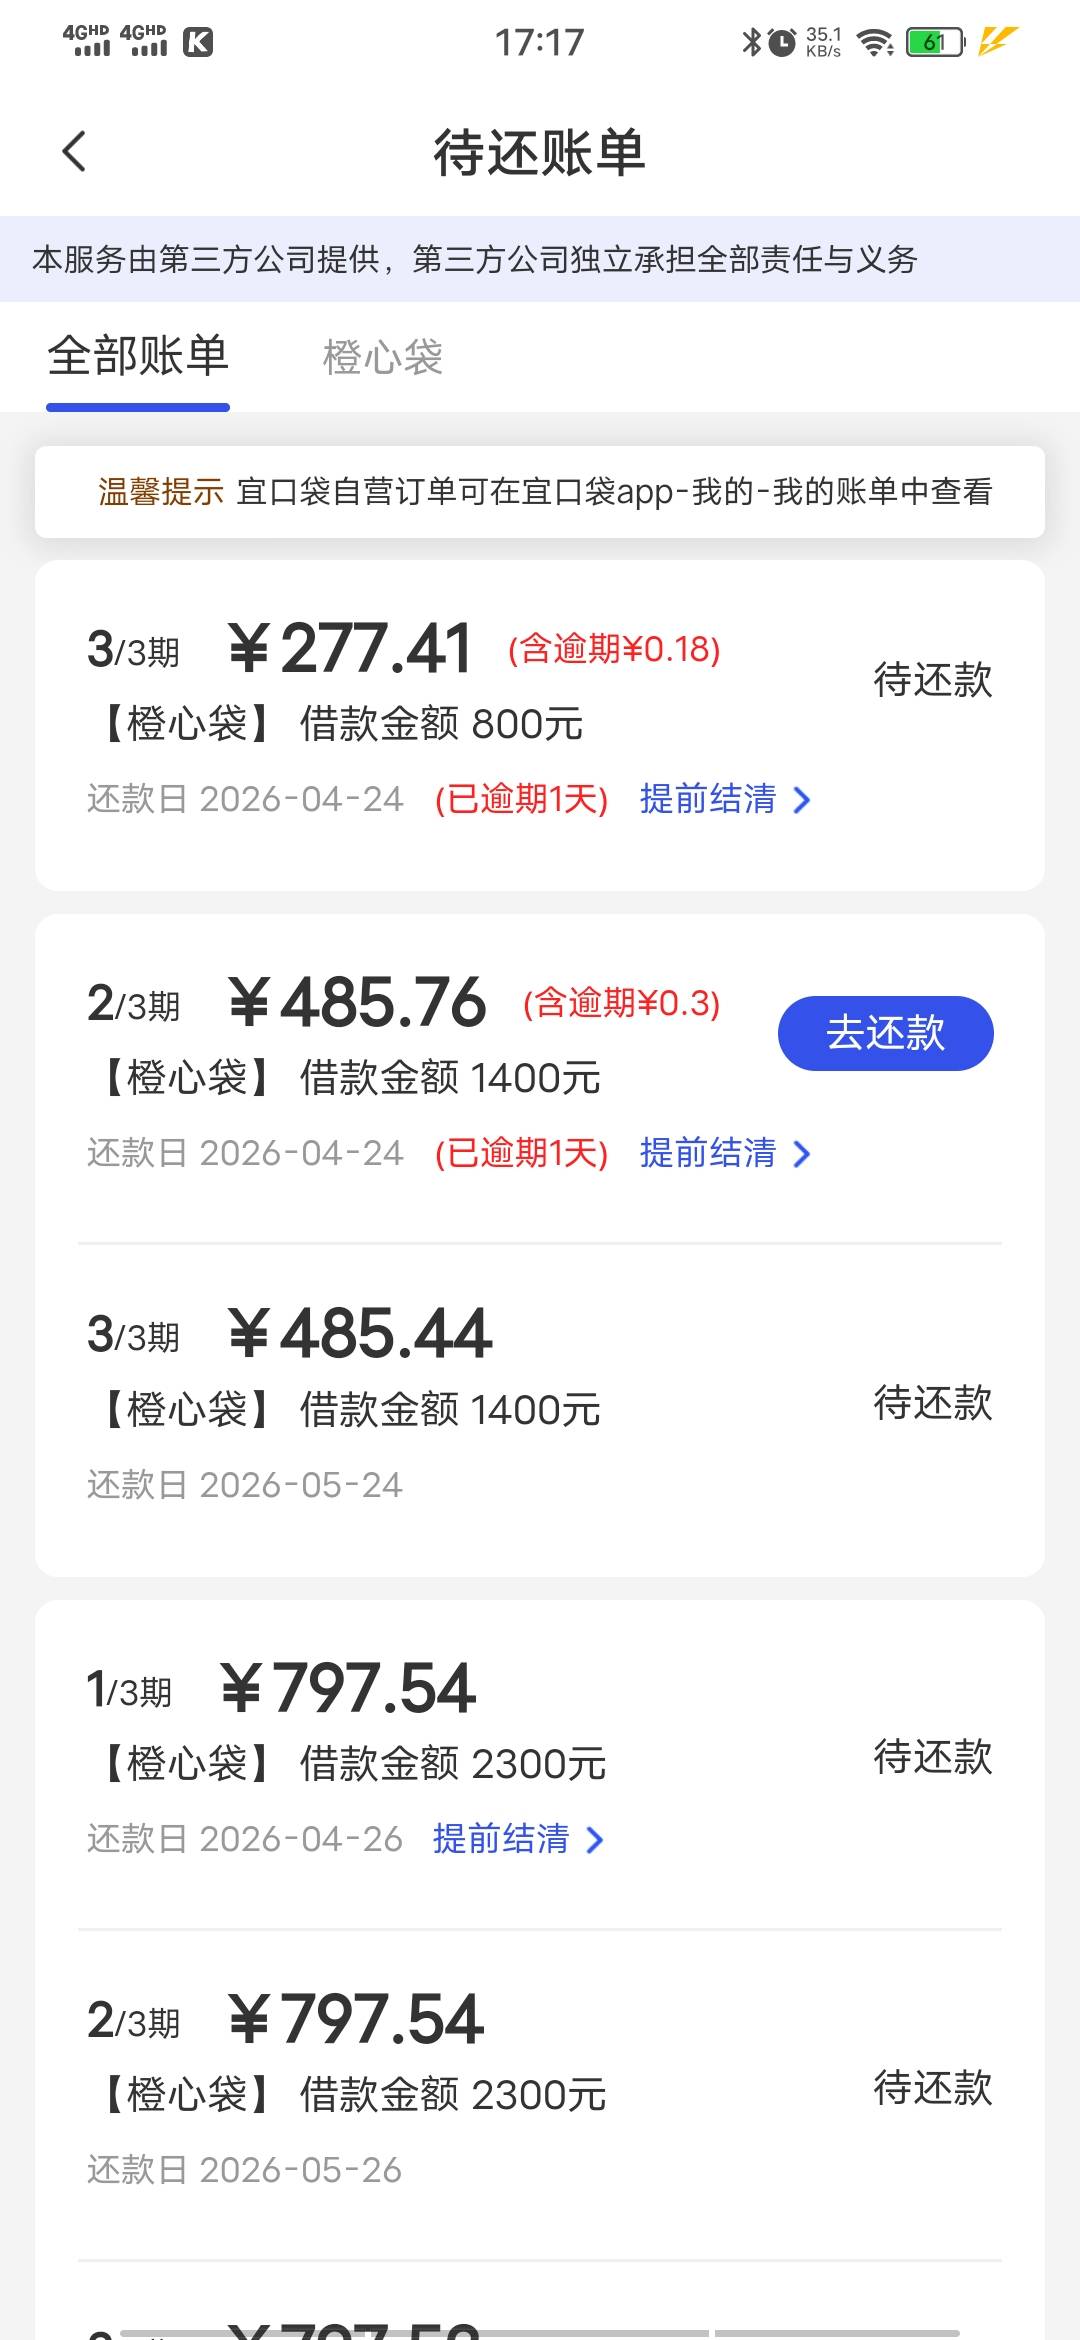Viewport: 1080px width, 2340px height.
Task: Tap the yellow charging bolt icon
Action: pos(997,42)
